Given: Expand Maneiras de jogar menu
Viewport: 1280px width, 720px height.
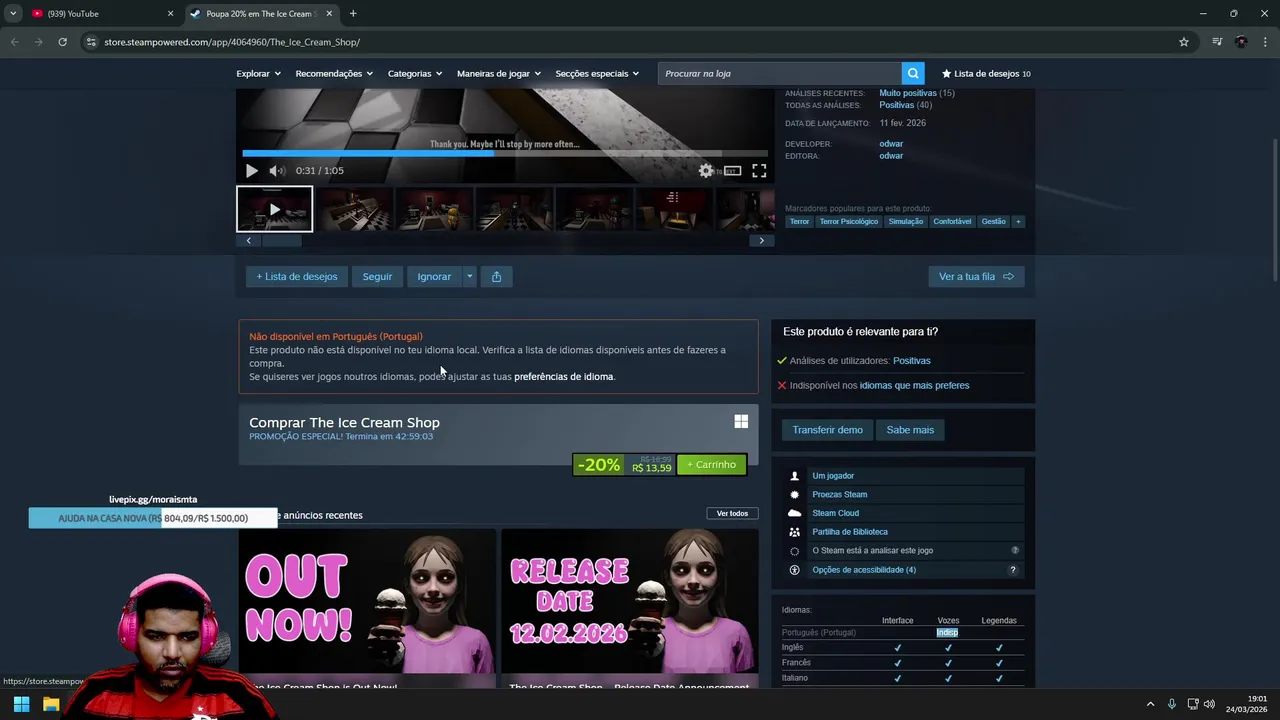Looking at the screenshot, I should 499,73.
